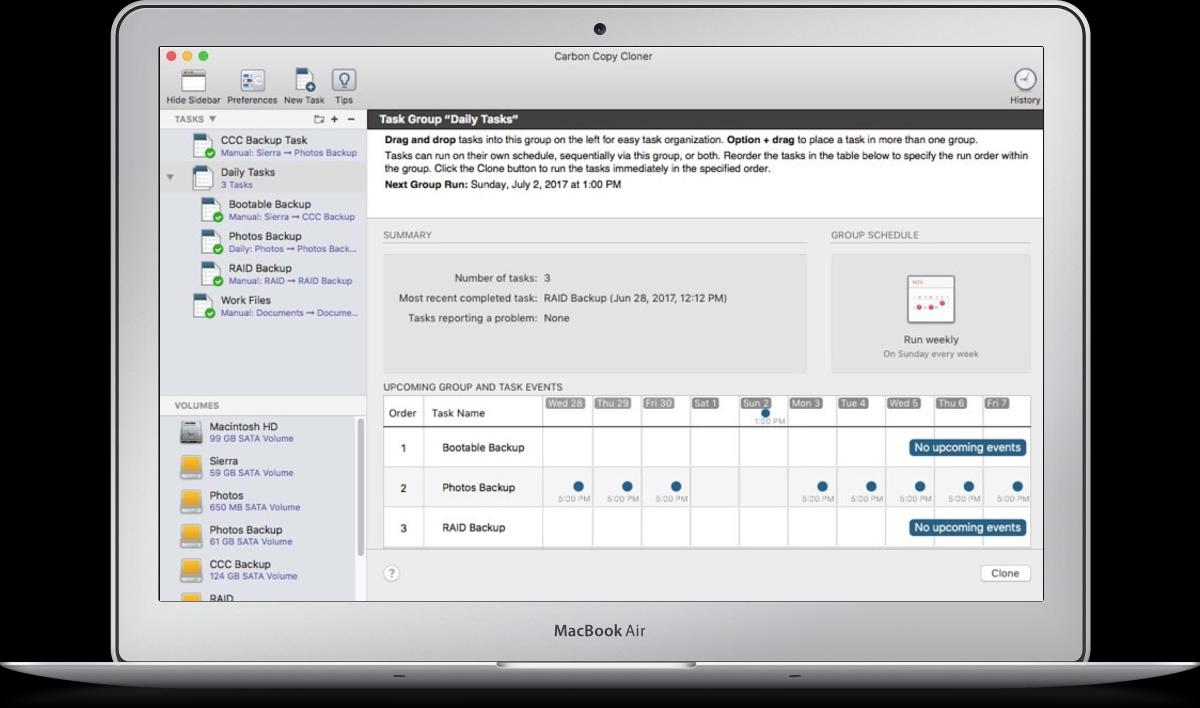Add a task with the plus icon
Image resolution: width=1200 pixels, height=708 pixels.
coord(334,119)
